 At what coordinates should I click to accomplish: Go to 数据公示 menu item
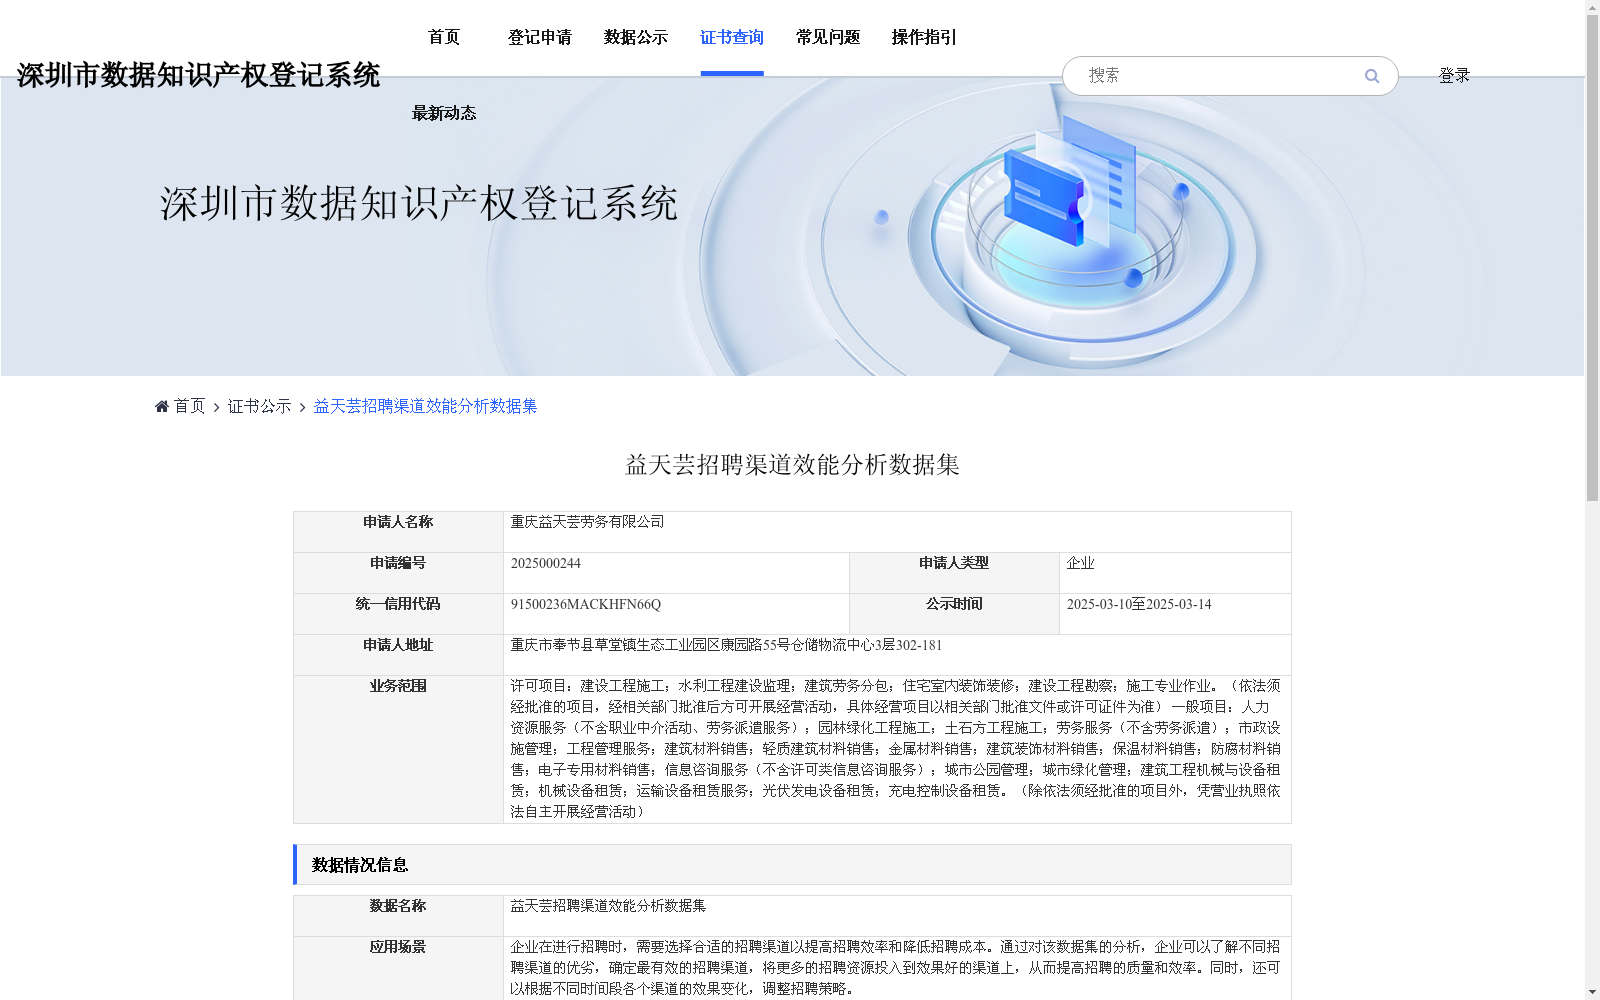[636, 37]
